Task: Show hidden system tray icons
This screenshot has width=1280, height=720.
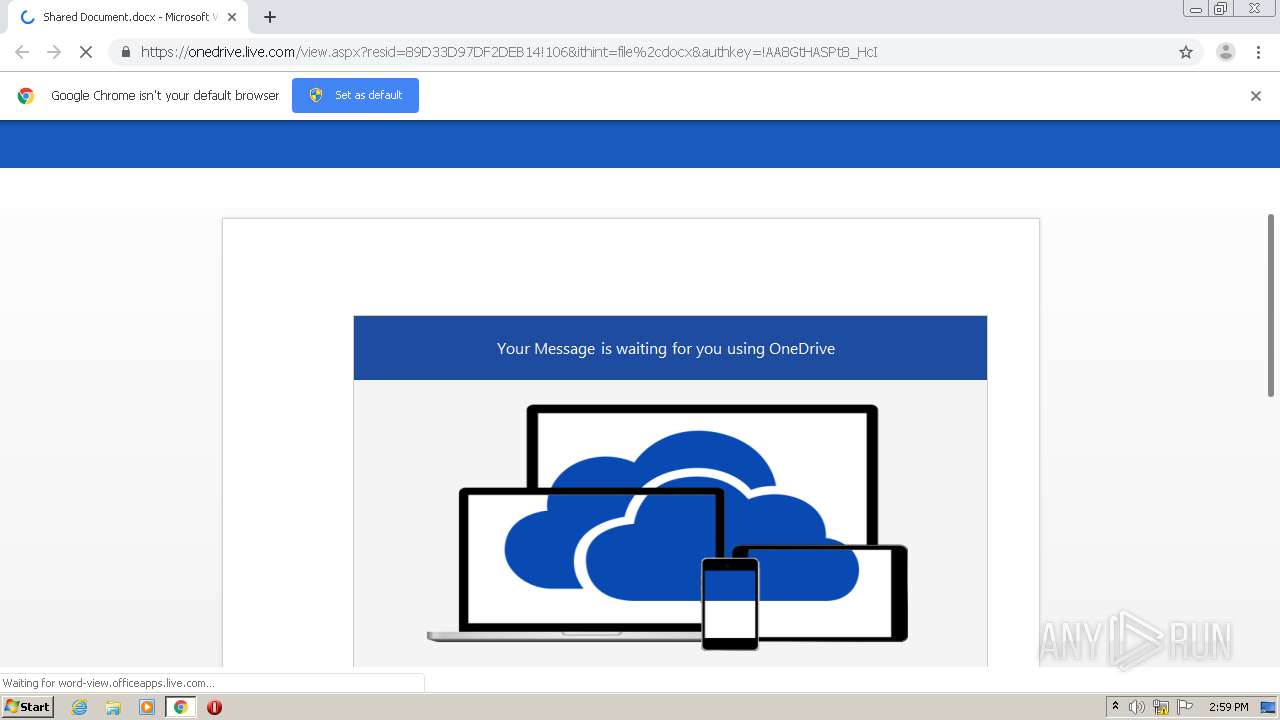Action: (1116, 707)
